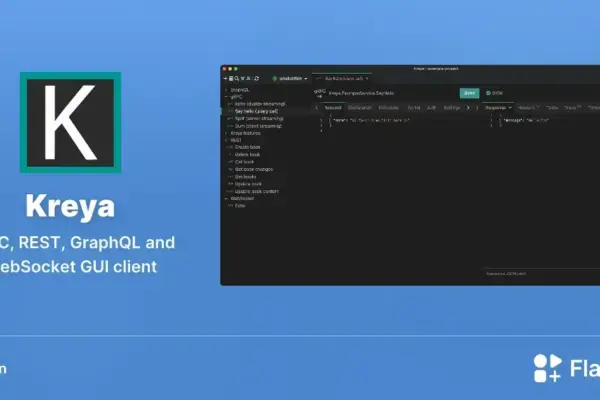Image resolution: width=600 pixels, height=400 pixels.
Task: Activate the Say hello (unary call) editor tab
Action: pos(340,78)
